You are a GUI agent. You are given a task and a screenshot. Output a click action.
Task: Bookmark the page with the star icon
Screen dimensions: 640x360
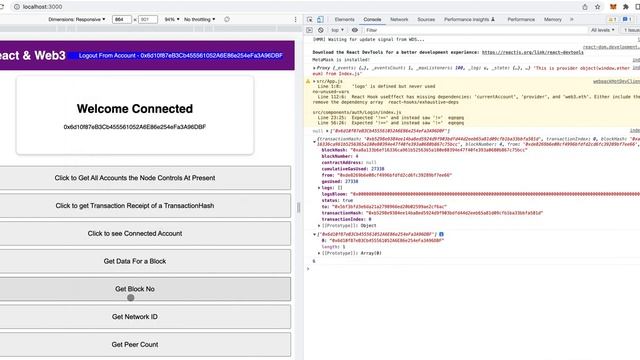(598, 7)
